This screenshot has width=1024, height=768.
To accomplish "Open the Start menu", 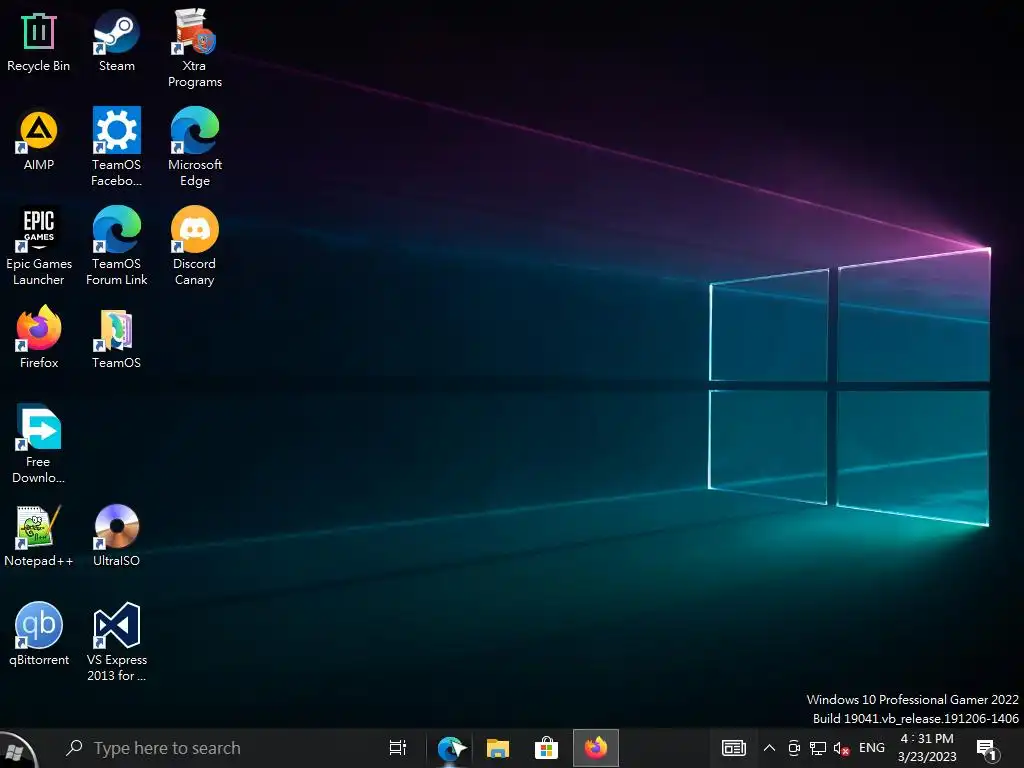I will pyautogui.click(x=17, y=749).
